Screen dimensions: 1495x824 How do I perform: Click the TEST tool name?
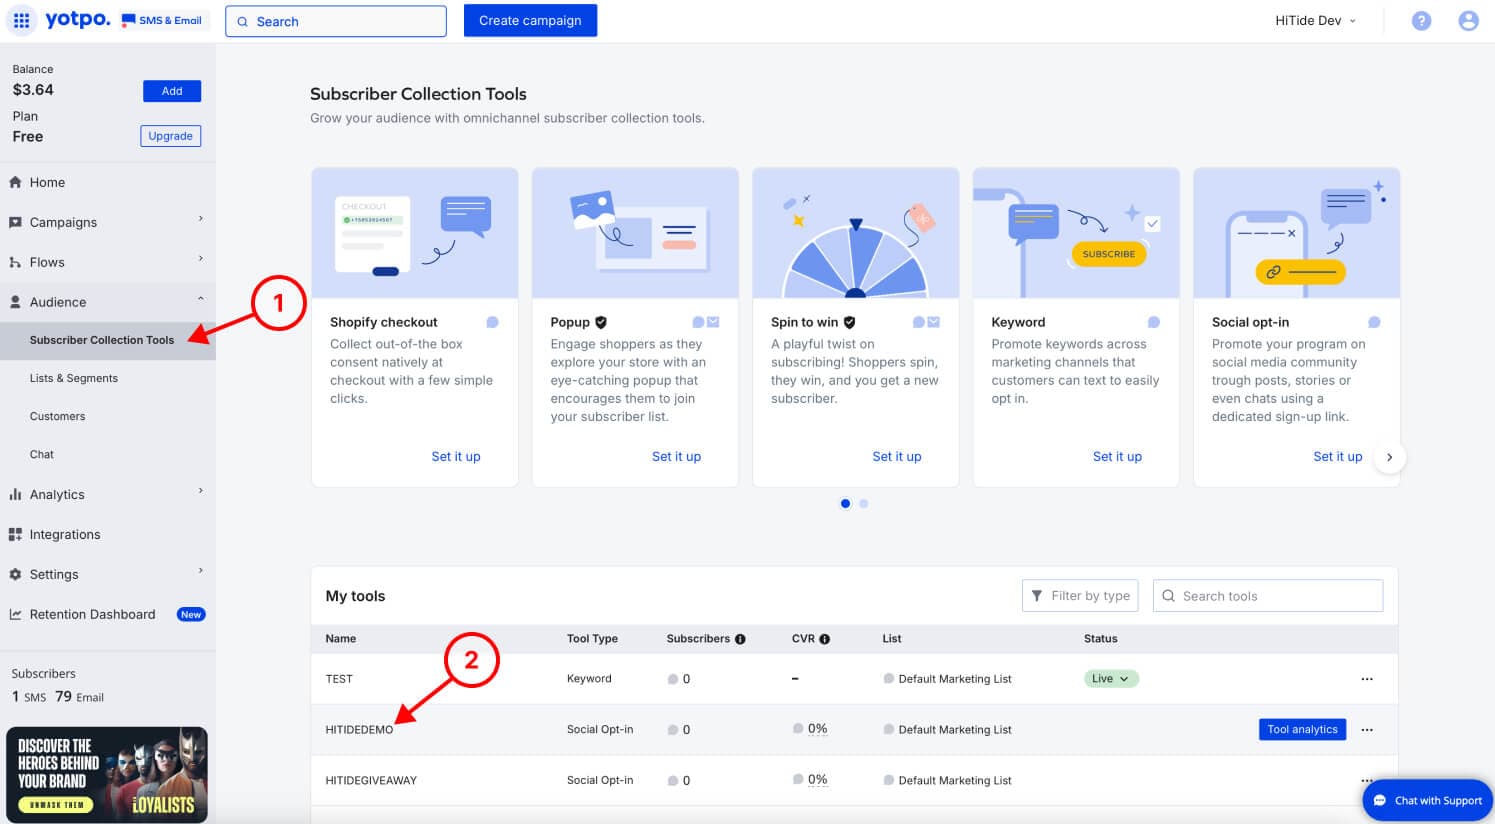[x=339, y=679]
